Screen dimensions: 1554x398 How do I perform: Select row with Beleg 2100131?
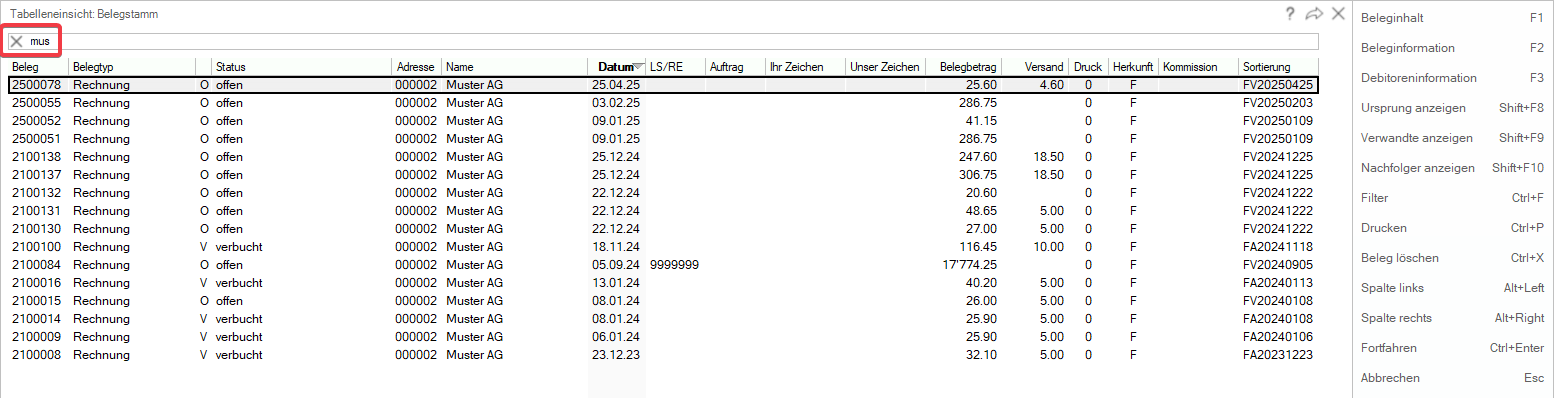(663, 211)
